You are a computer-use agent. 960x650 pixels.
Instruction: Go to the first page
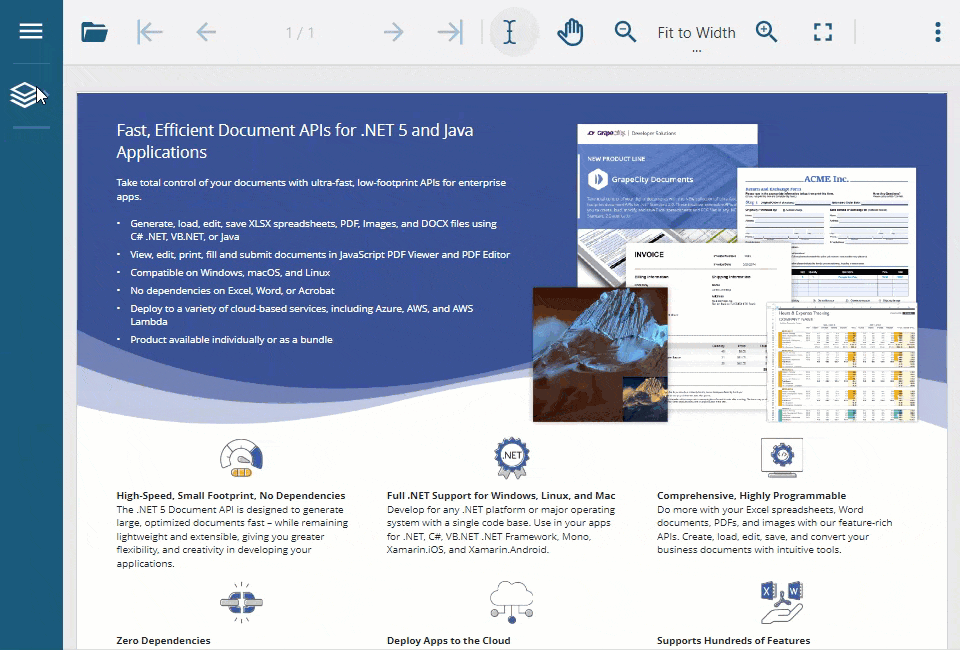150,32
